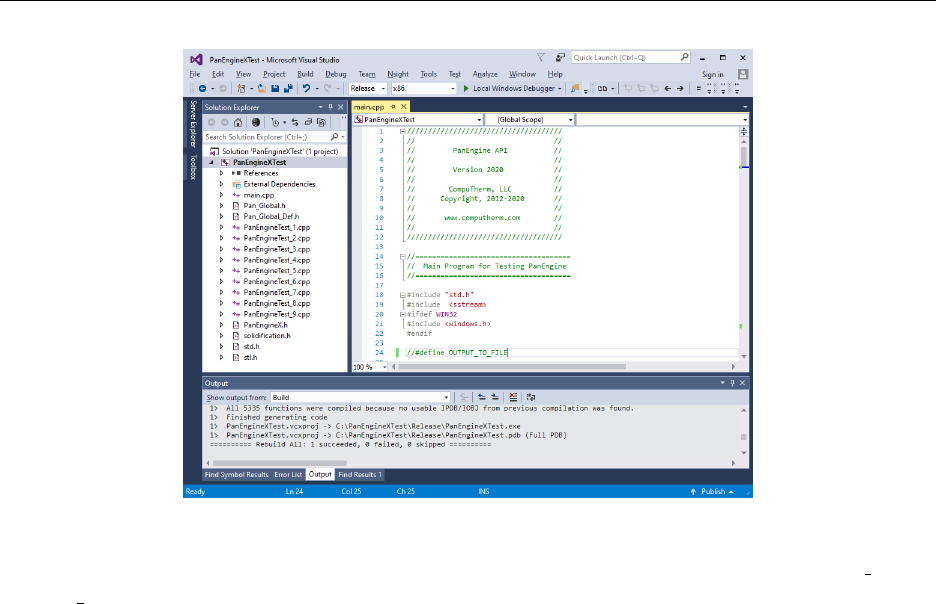Click the New Project toolbar icon

(x=241, y=88)
